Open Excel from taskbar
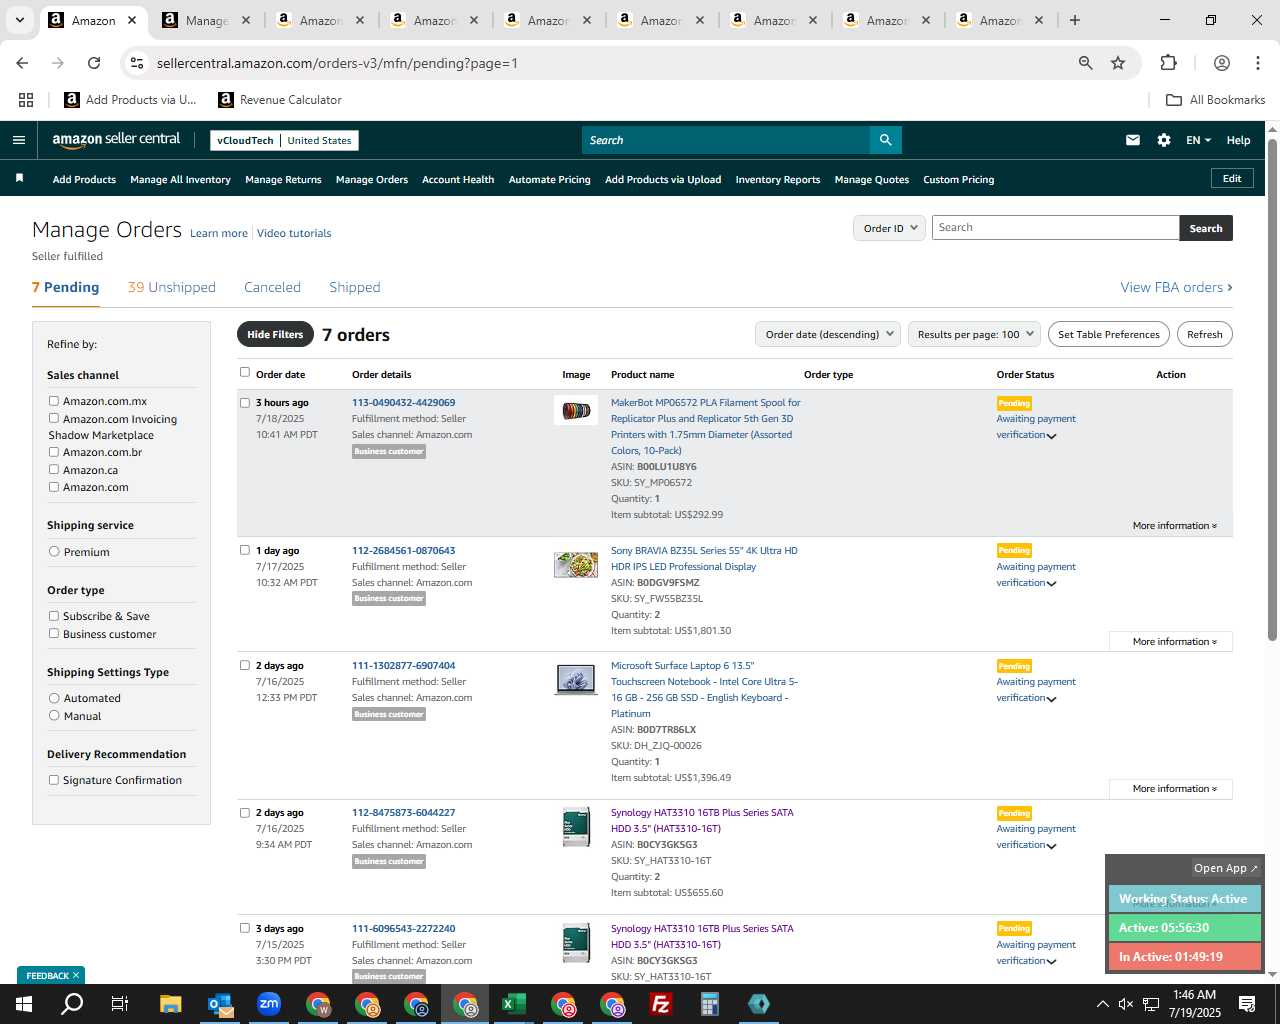 coord(514,1004)
